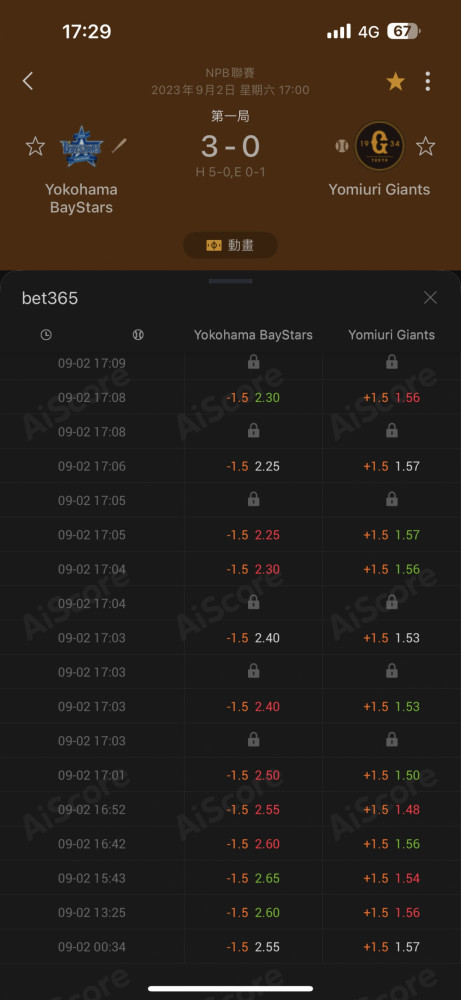Toggle favorite star beside Yokohama BayStars
Image resolution: width=461 pixels, height=1000 pixels.
[35, 146]
